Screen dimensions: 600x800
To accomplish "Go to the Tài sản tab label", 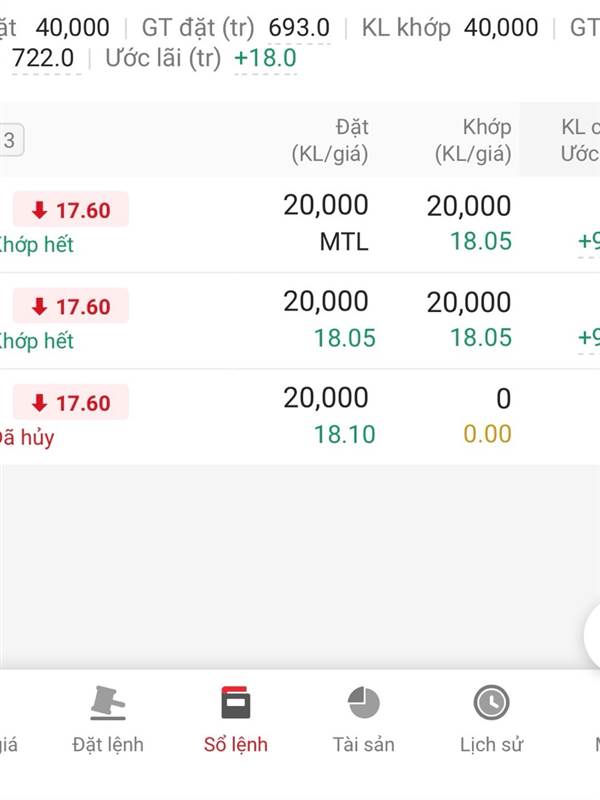I will (363, 745).
